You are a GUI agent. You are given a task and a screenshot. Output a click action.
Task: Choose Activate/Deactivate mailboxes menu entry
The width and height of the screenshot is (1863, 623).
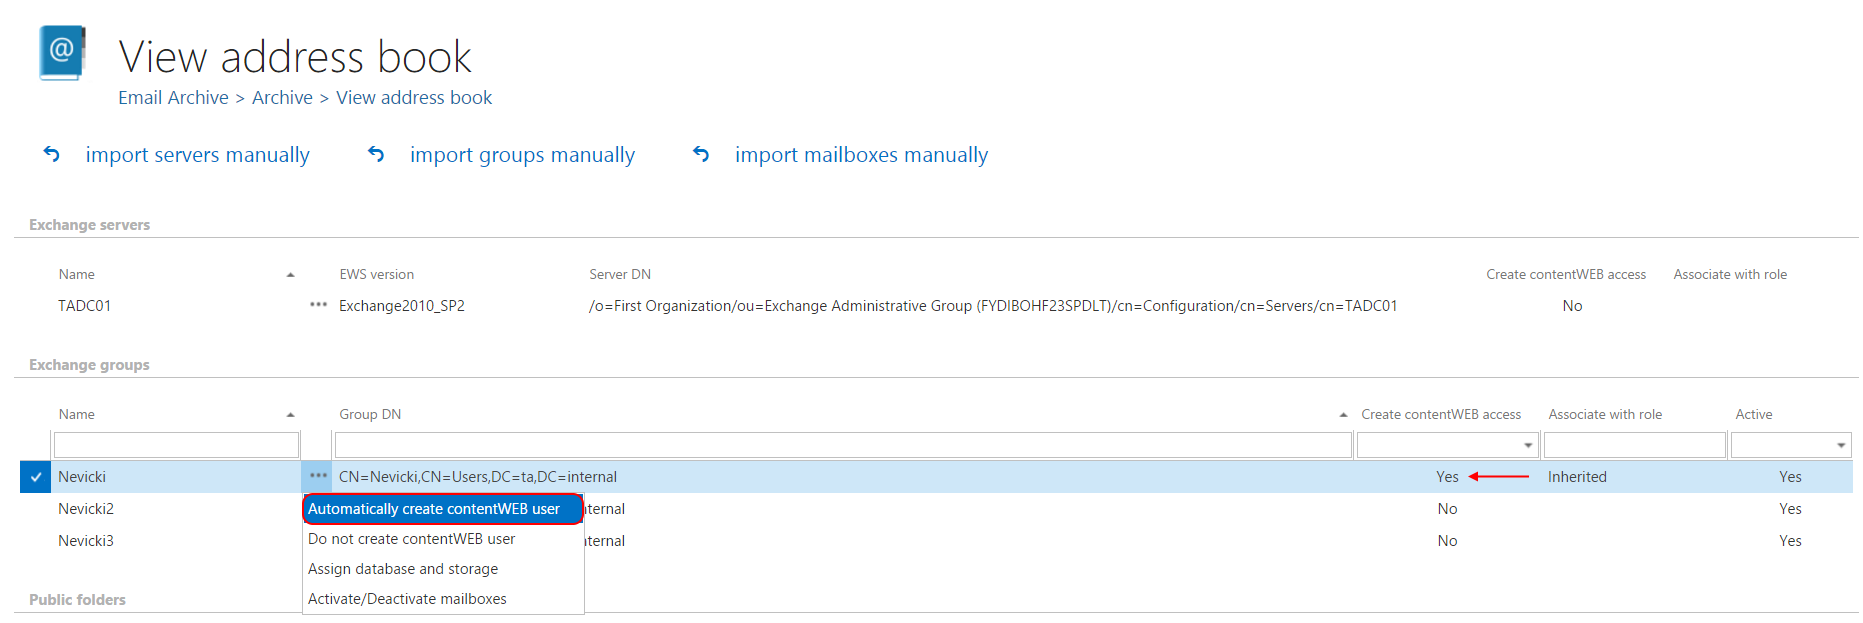[x=407, y=599]
